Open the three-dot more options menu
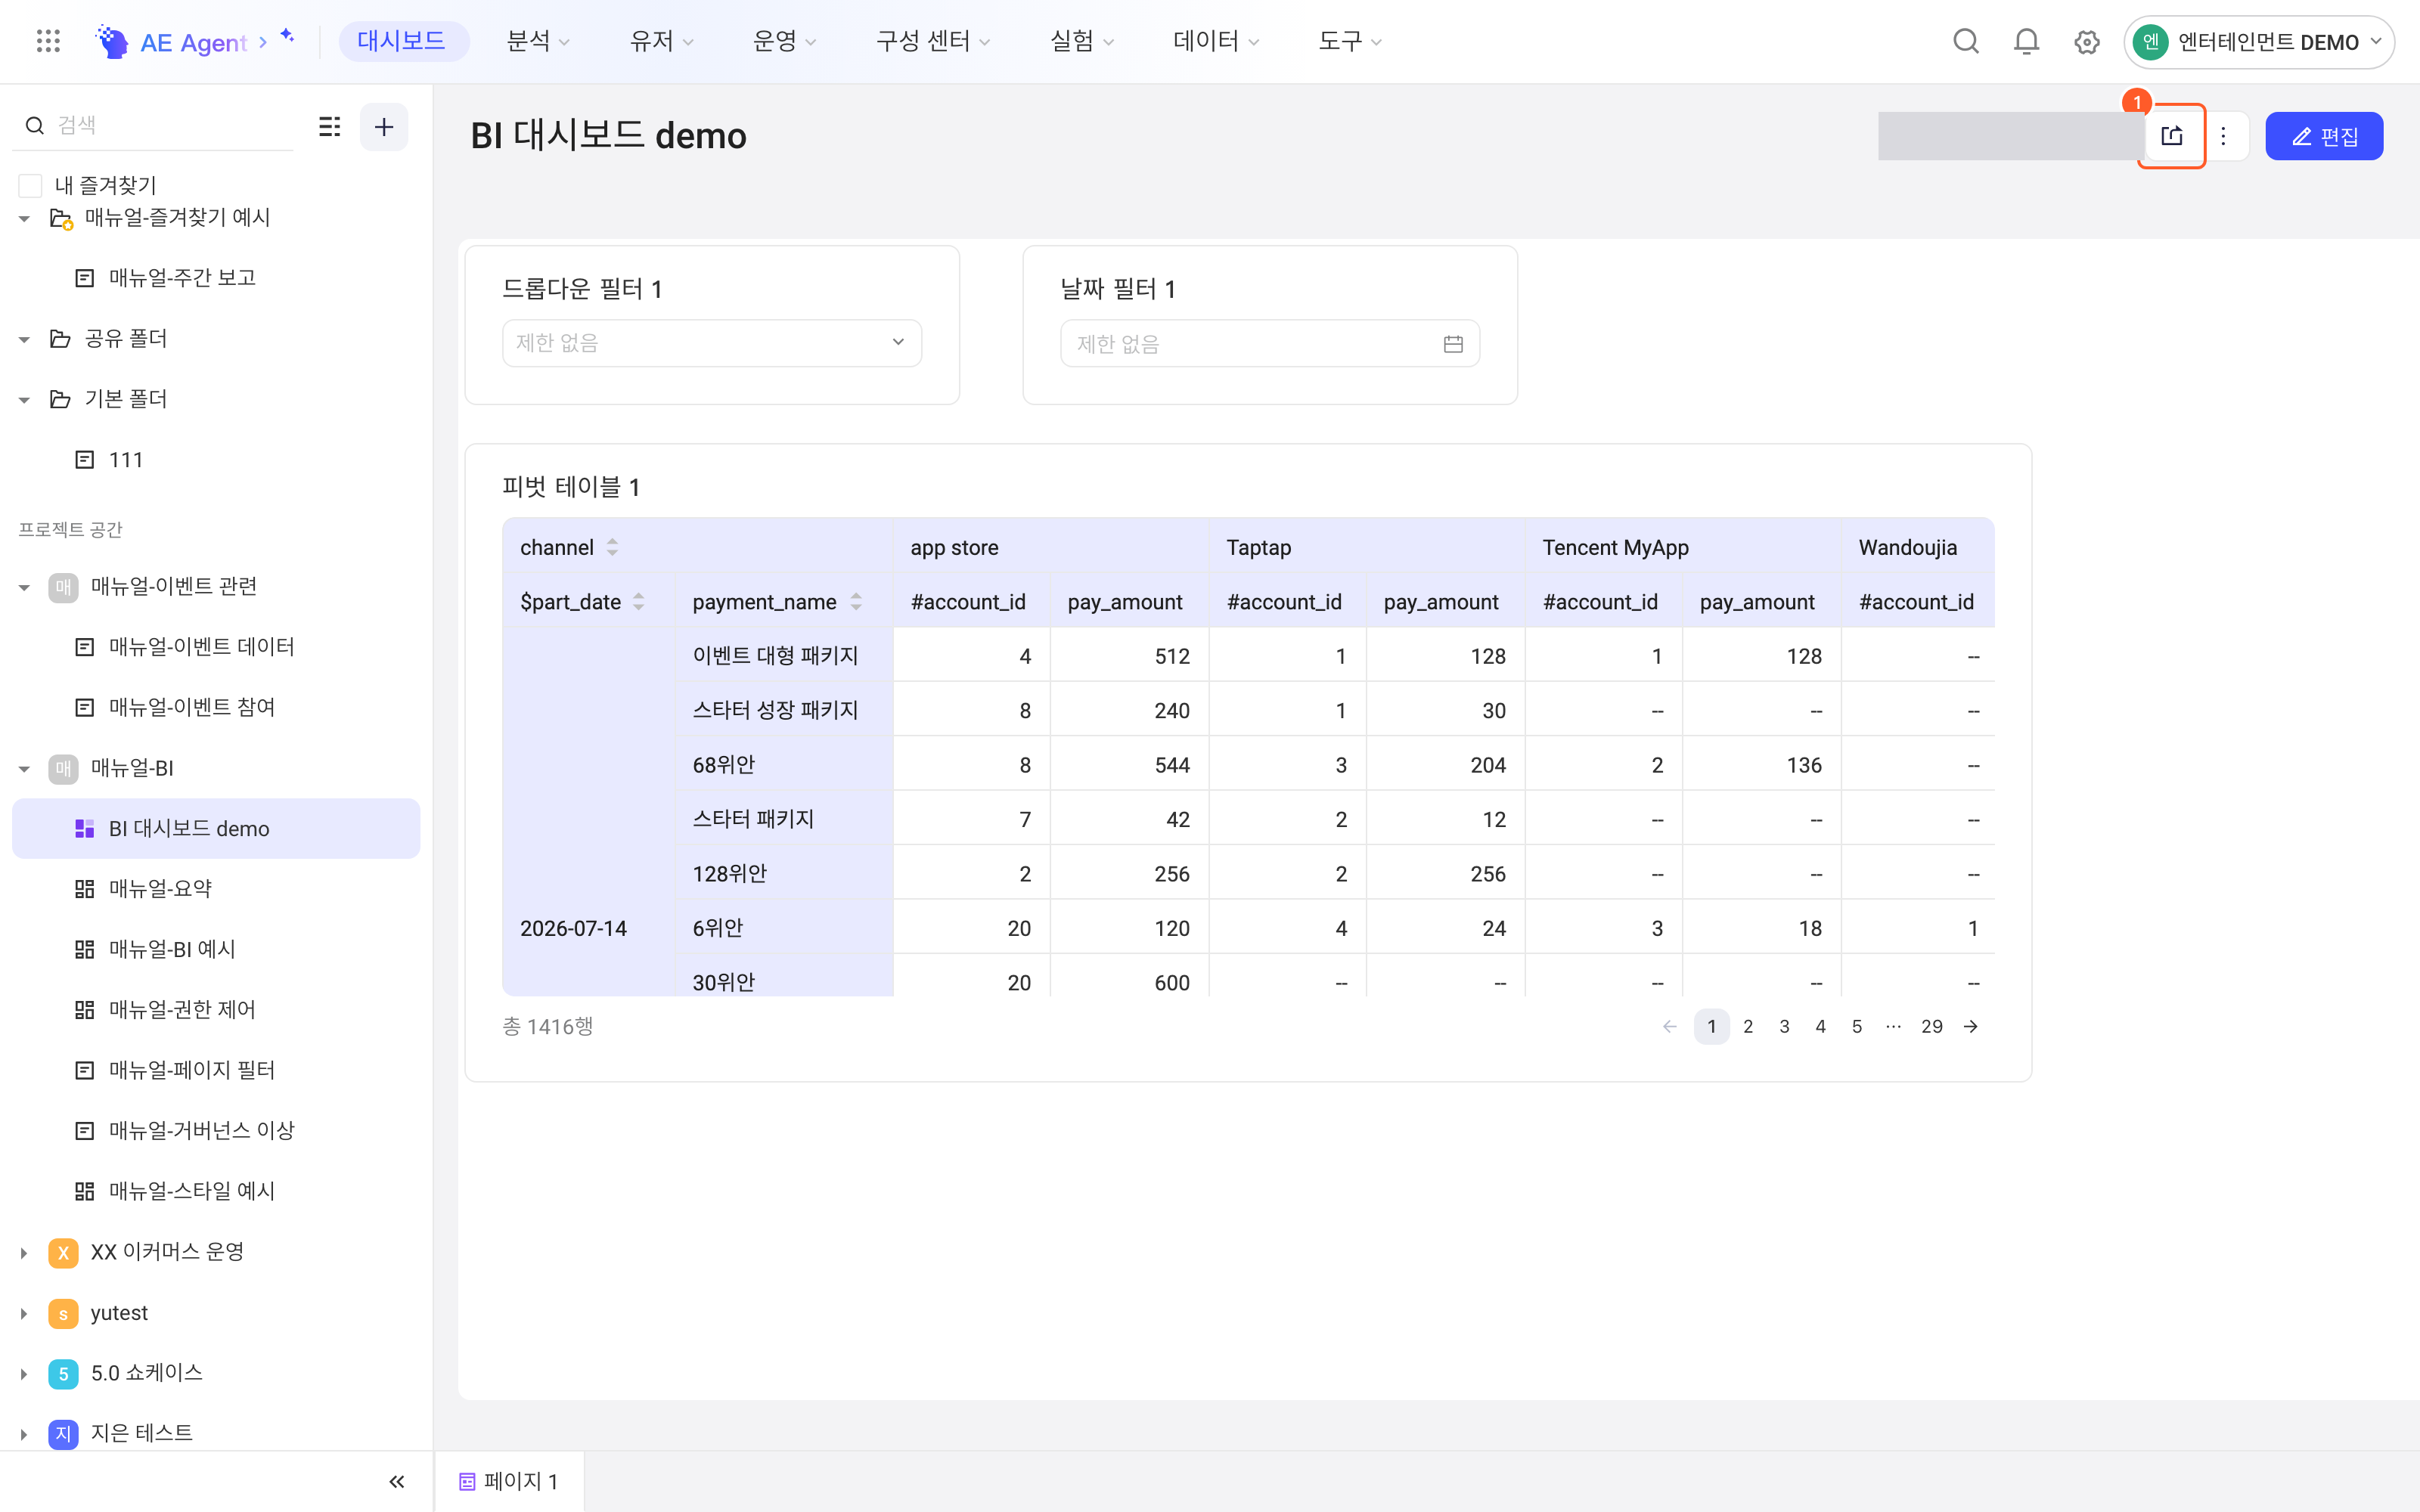Screen dimensions: 2420x1512 (2223, 136)
